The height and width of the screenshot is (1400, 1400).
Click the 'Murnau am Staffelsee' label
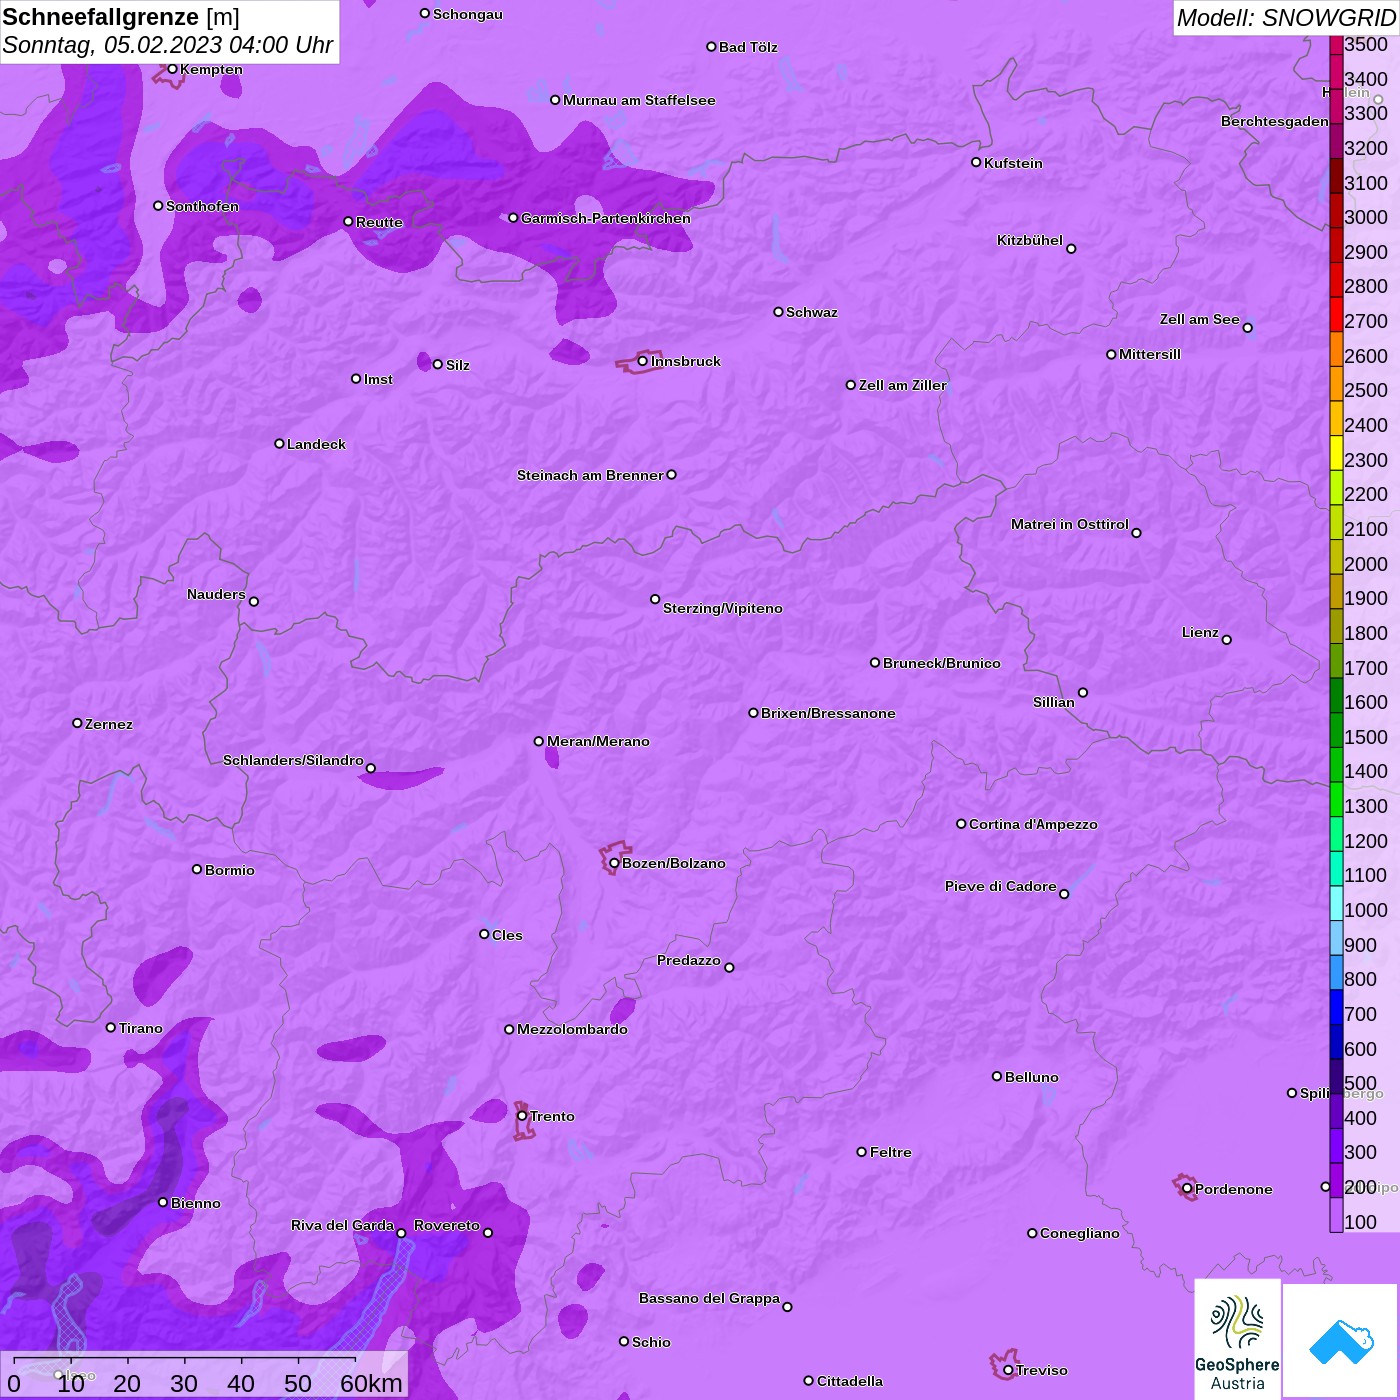639,100
